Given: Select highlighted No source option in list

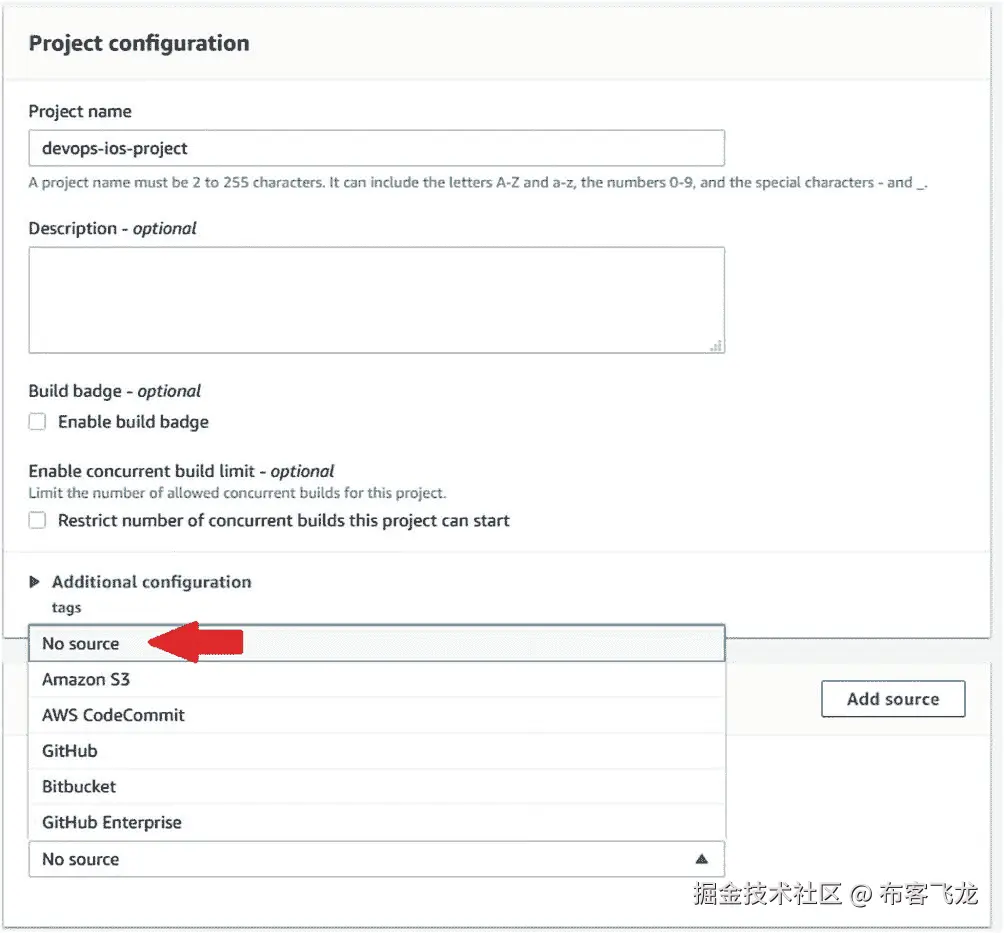Looking at the screenshot, I should pyautogui.click(x=81, y=644).
